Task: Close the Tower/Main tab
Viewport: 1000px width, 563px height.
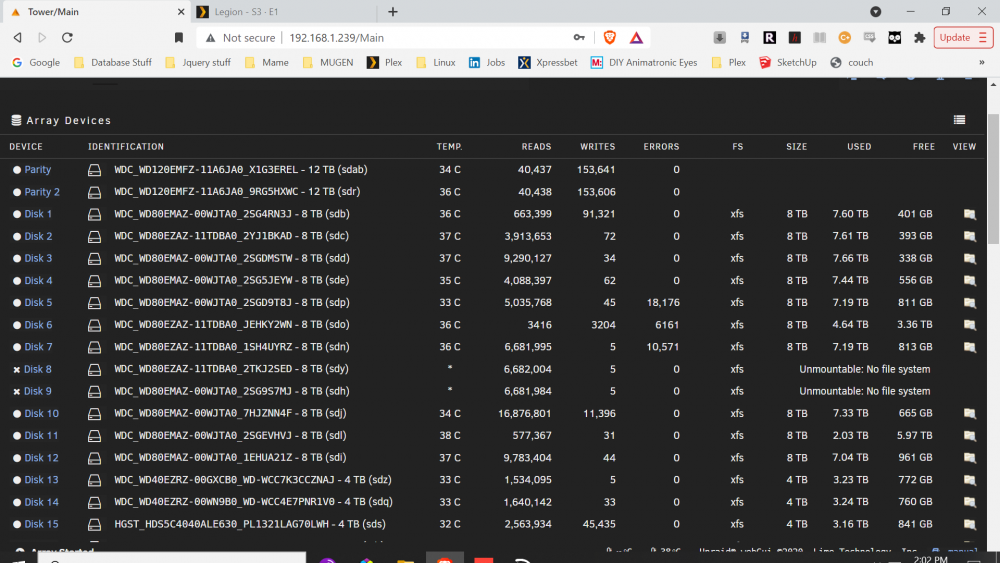Action: tap(180, 12)
